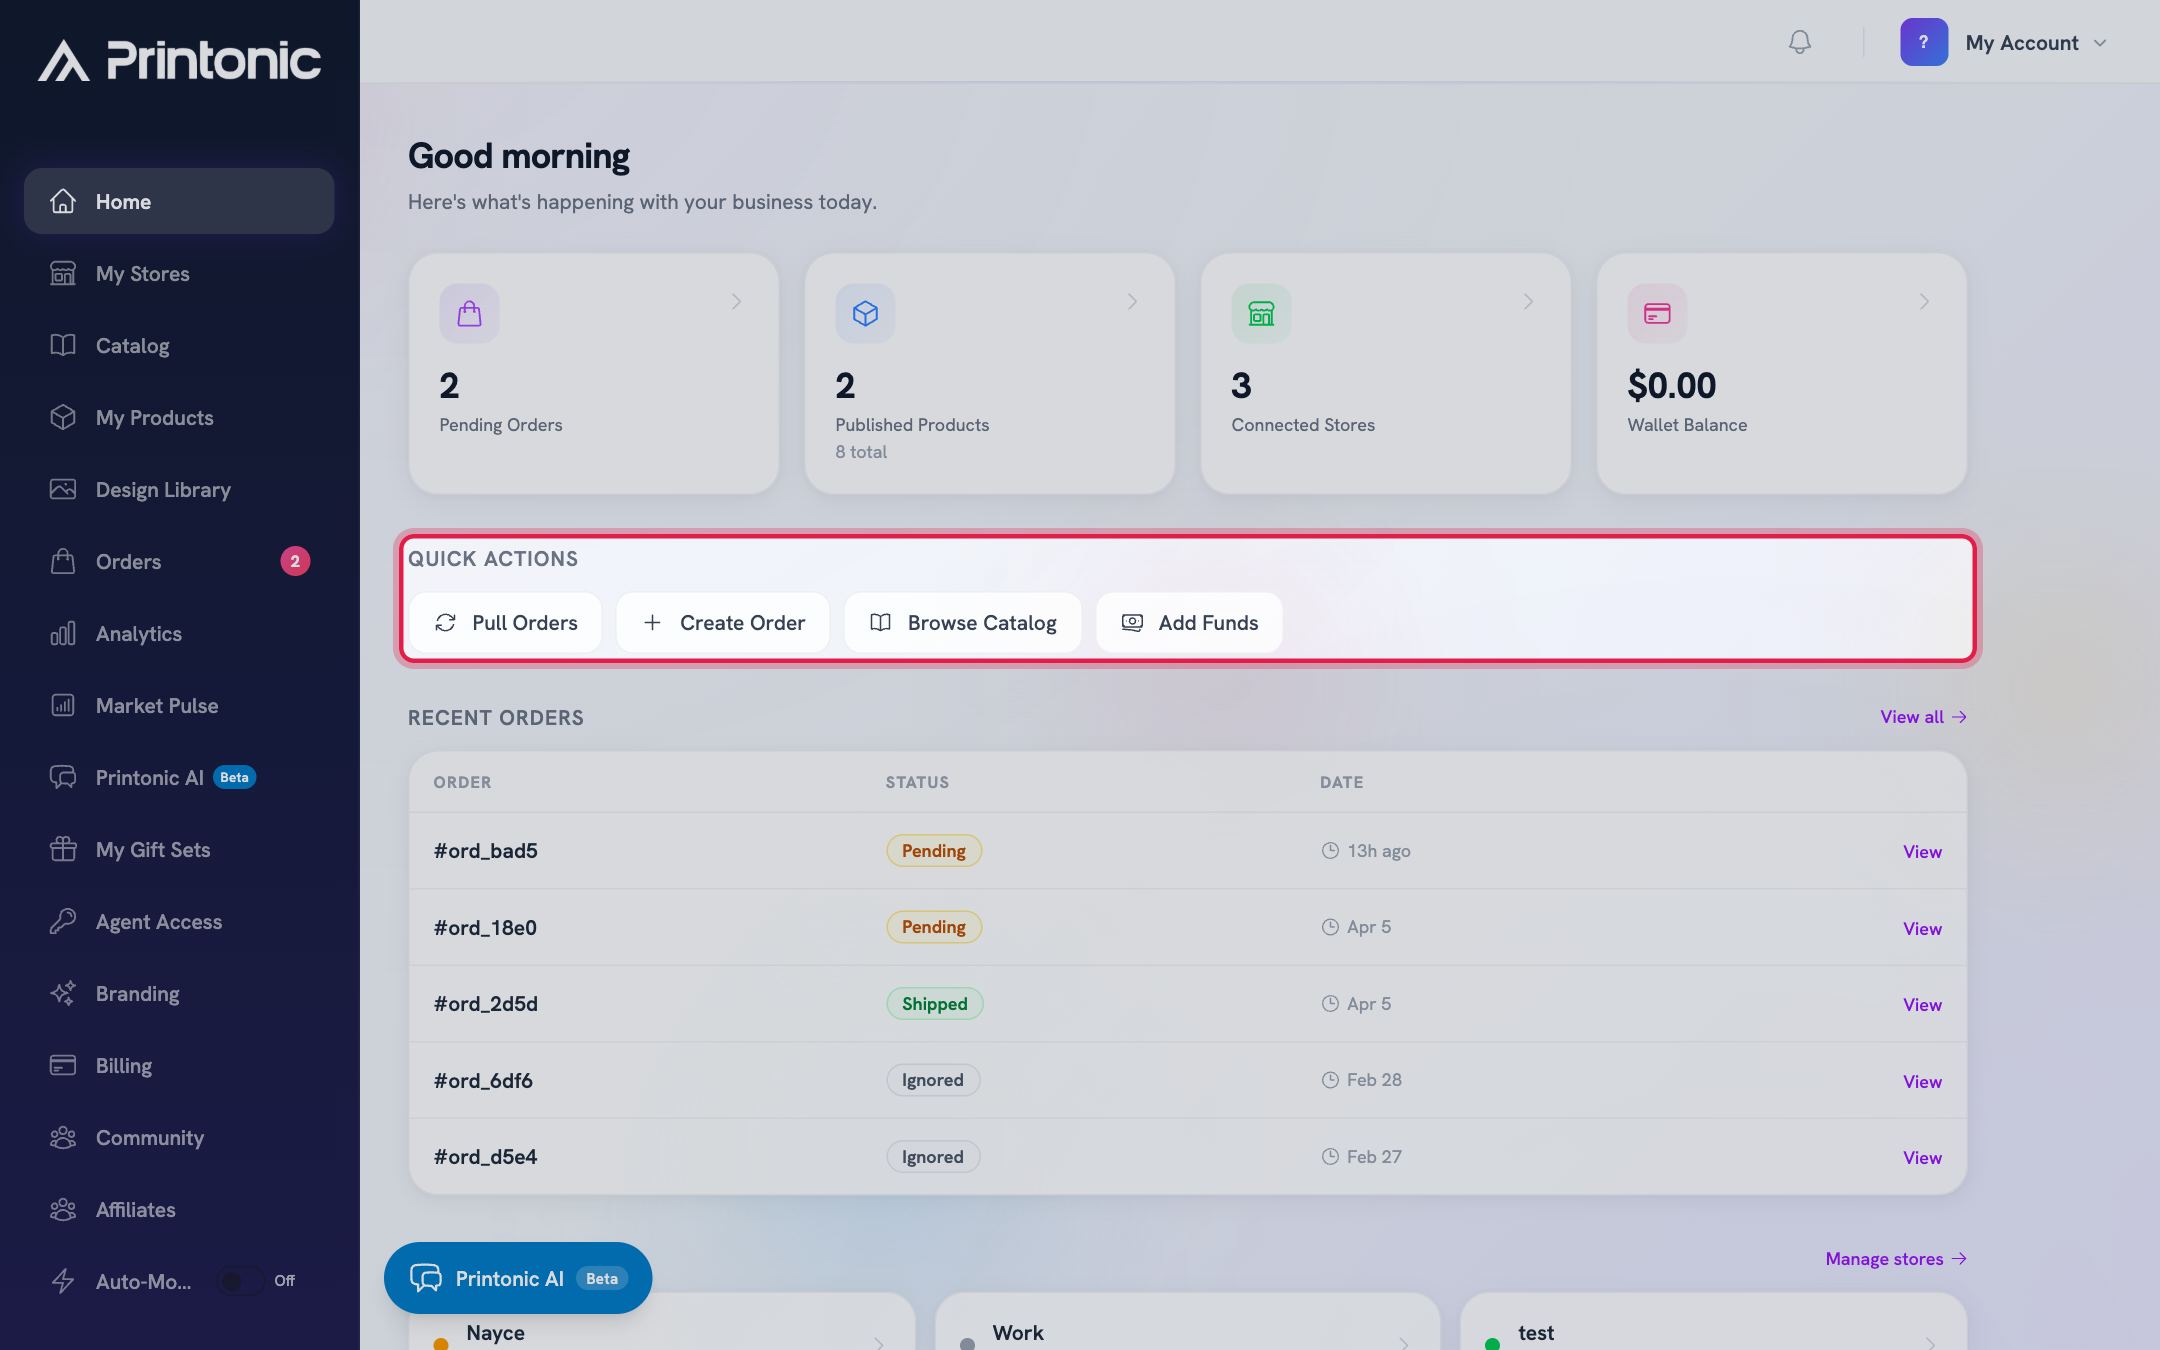
Task: Click the Create Order button
Action: (x=723, y=623)
